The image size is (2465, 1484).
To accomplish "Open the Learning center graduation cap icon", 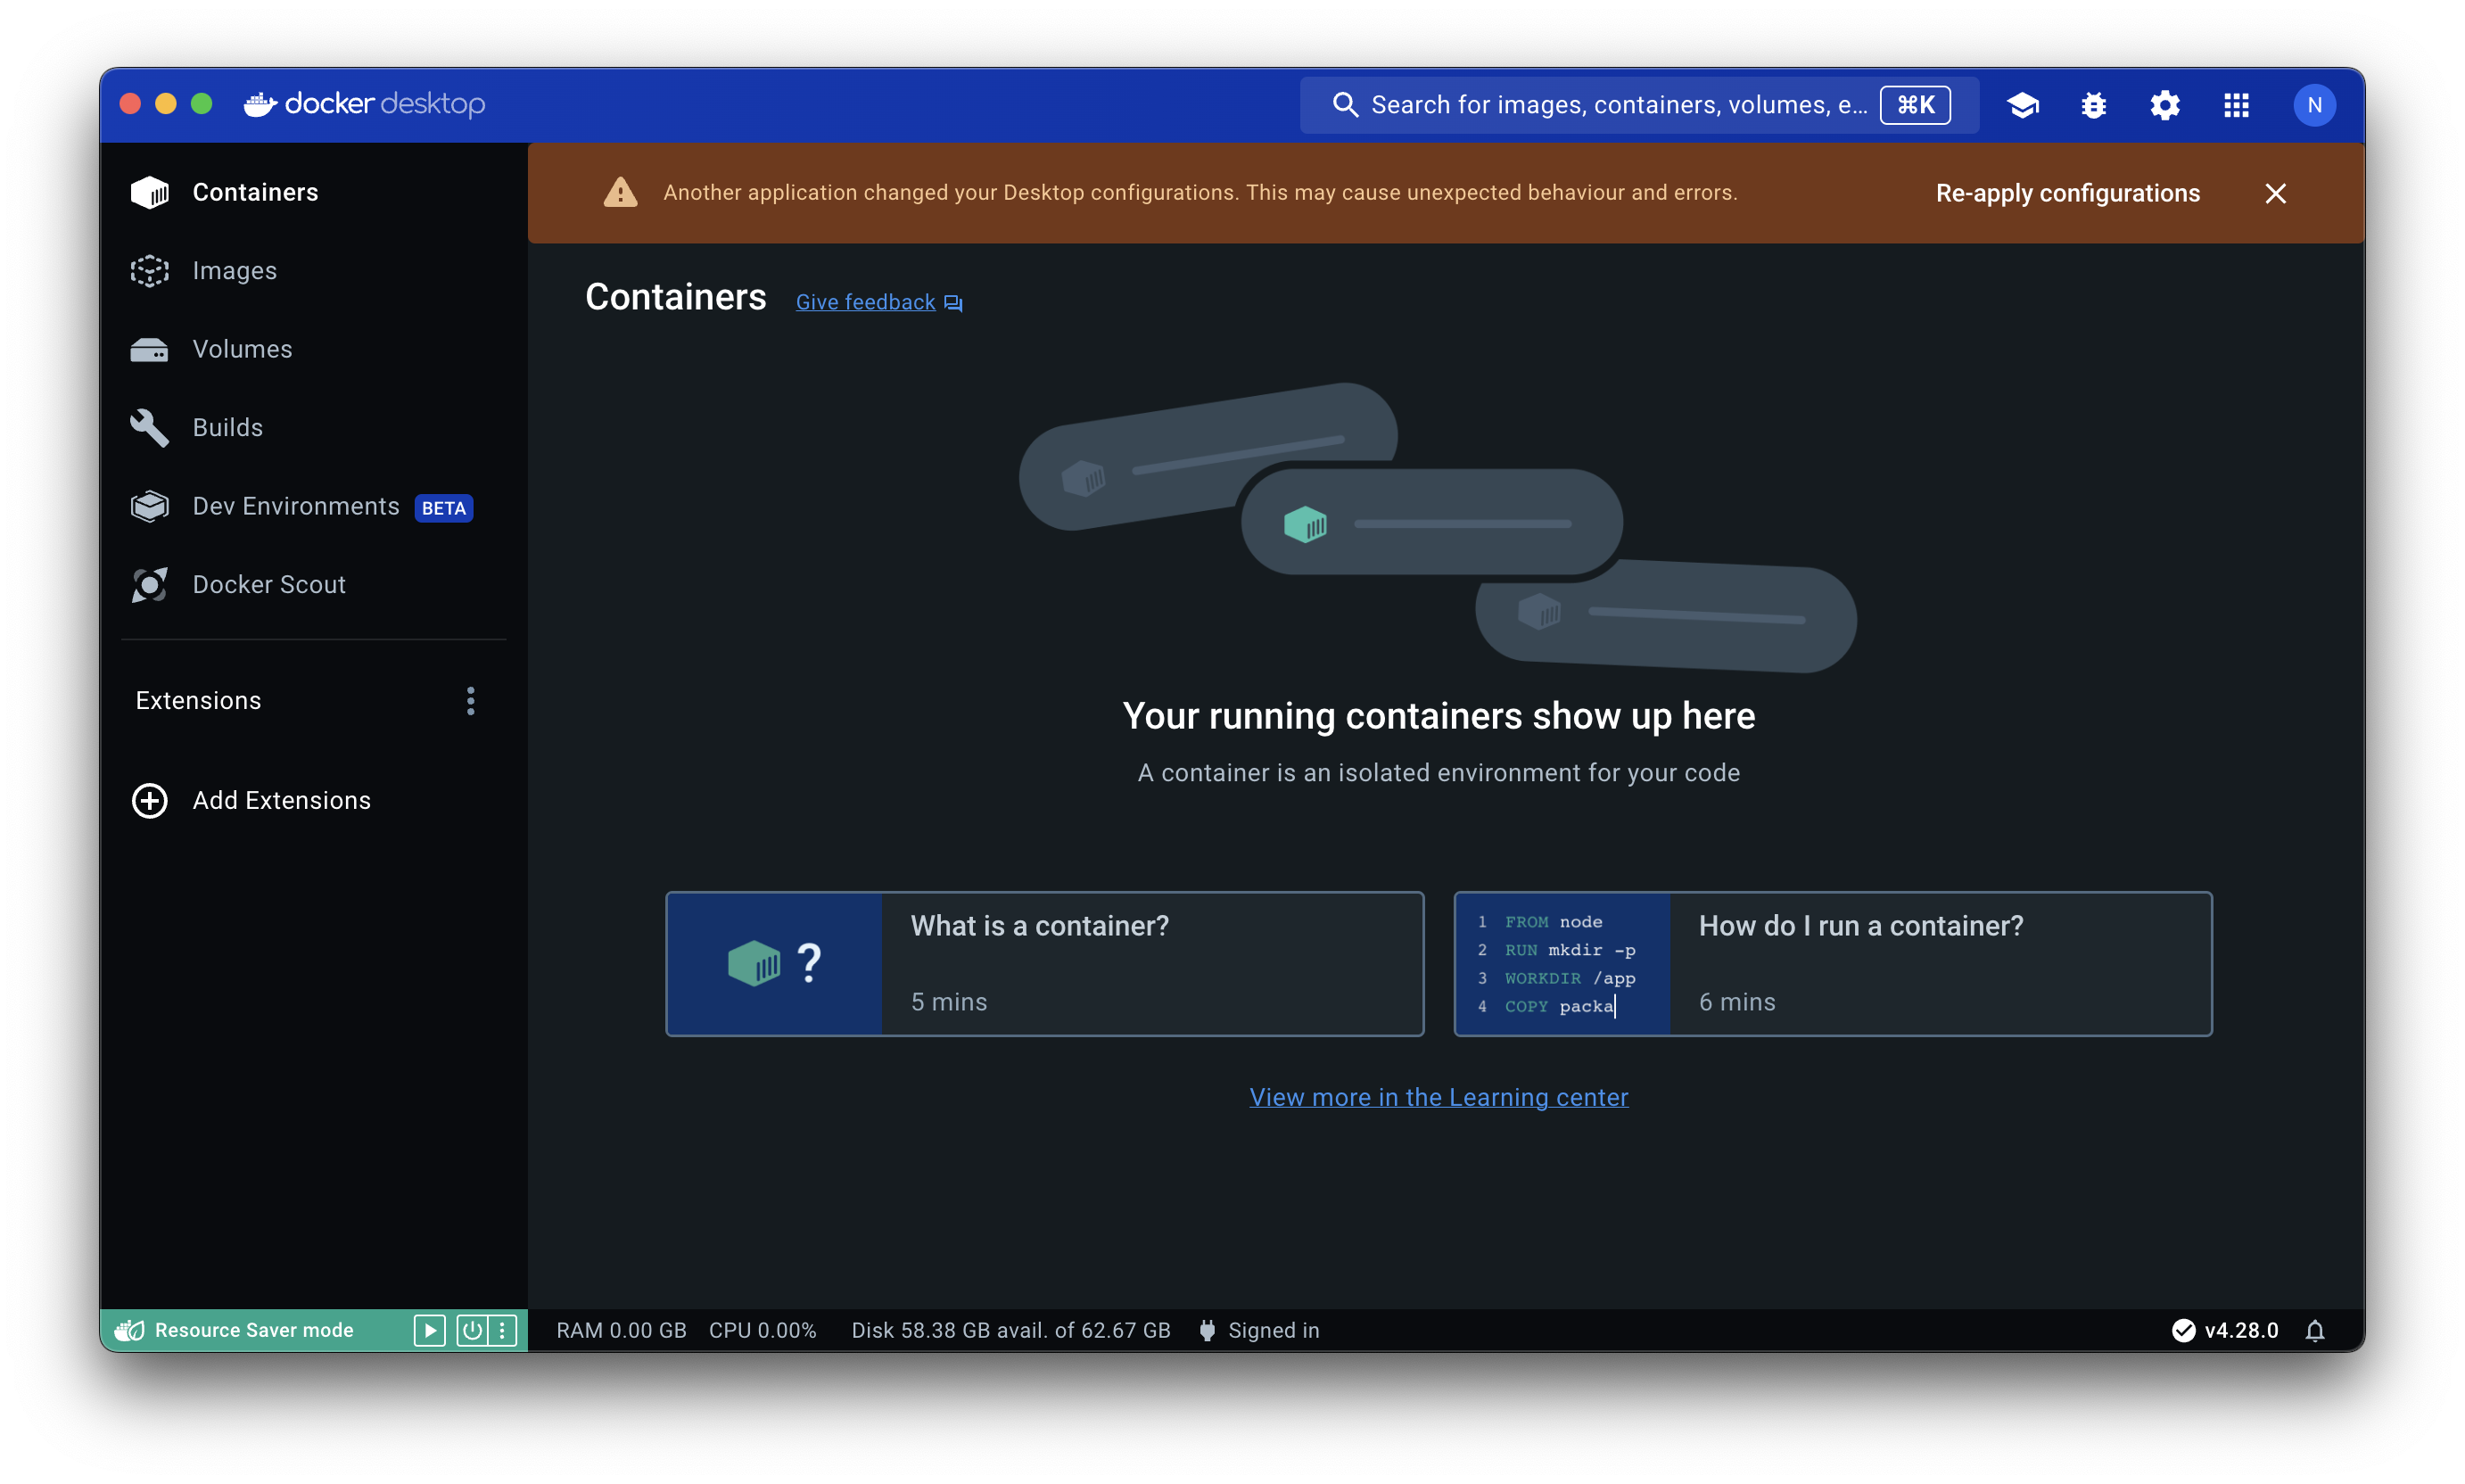I will click(x=2022, y=105).
